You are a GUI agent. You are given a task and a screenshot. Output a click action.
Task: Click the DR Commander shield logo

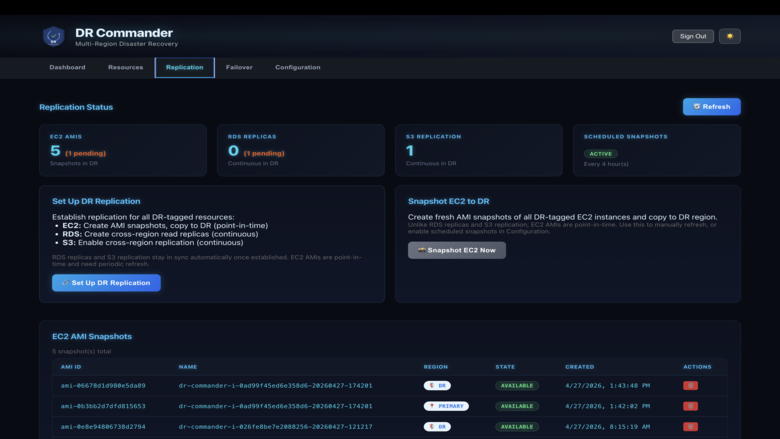click(x=53, y=36)
